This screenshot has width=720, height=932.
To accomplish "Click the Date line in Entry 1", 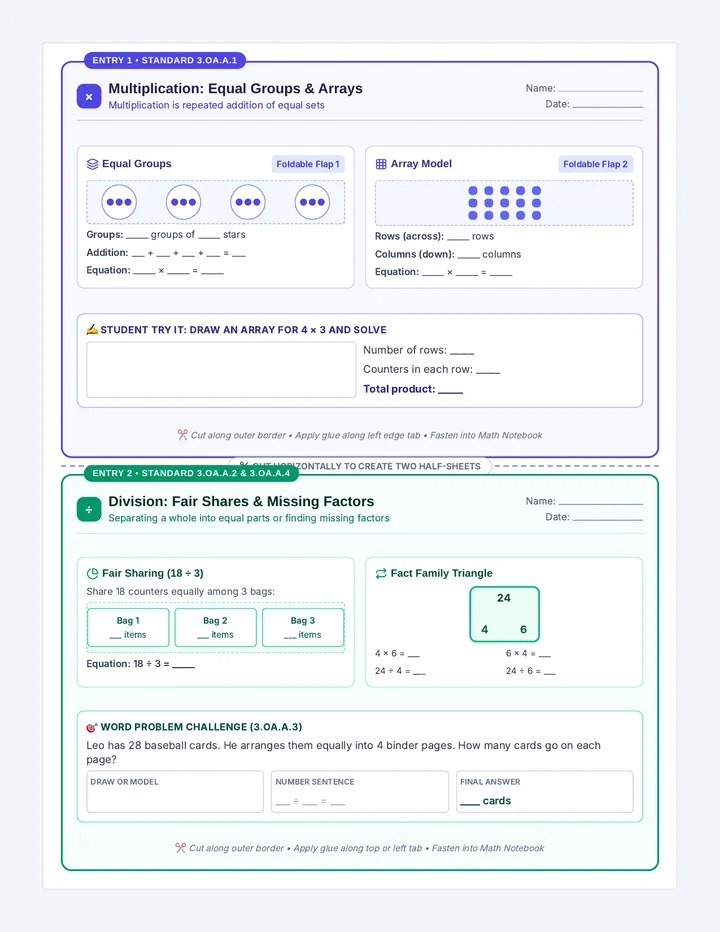I will point(608,105).
